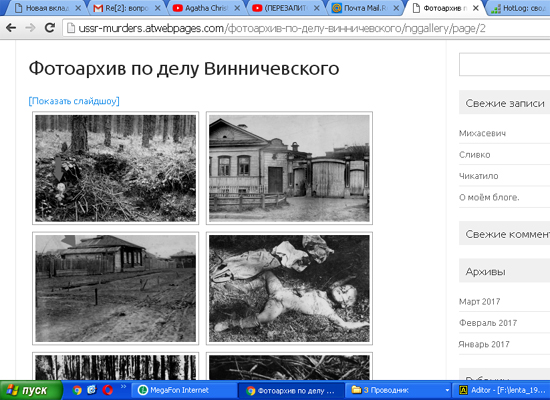Open the Проводник taskbar group dropdown arrow
Image resolution: width=550 pixels, height=400 pixels.
tap(447, 390)
